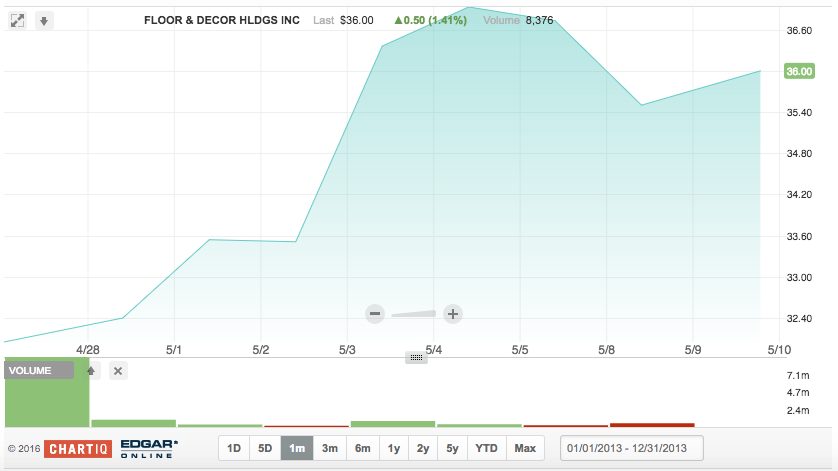The height and width of the screenshot is (471, 838).
Task: Select the 5D time range
Action: (x=265, y=448)
